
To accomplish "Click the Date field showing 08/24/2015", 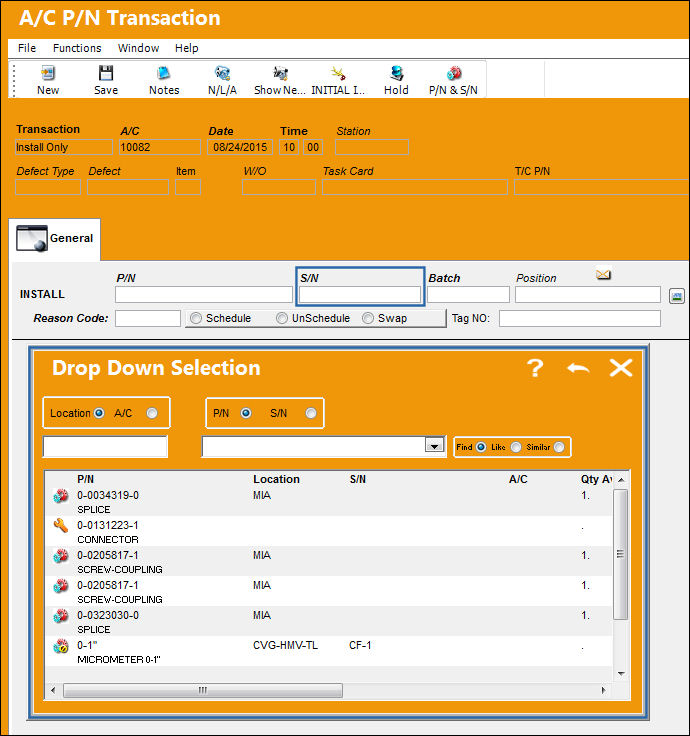I will point(240,147).
